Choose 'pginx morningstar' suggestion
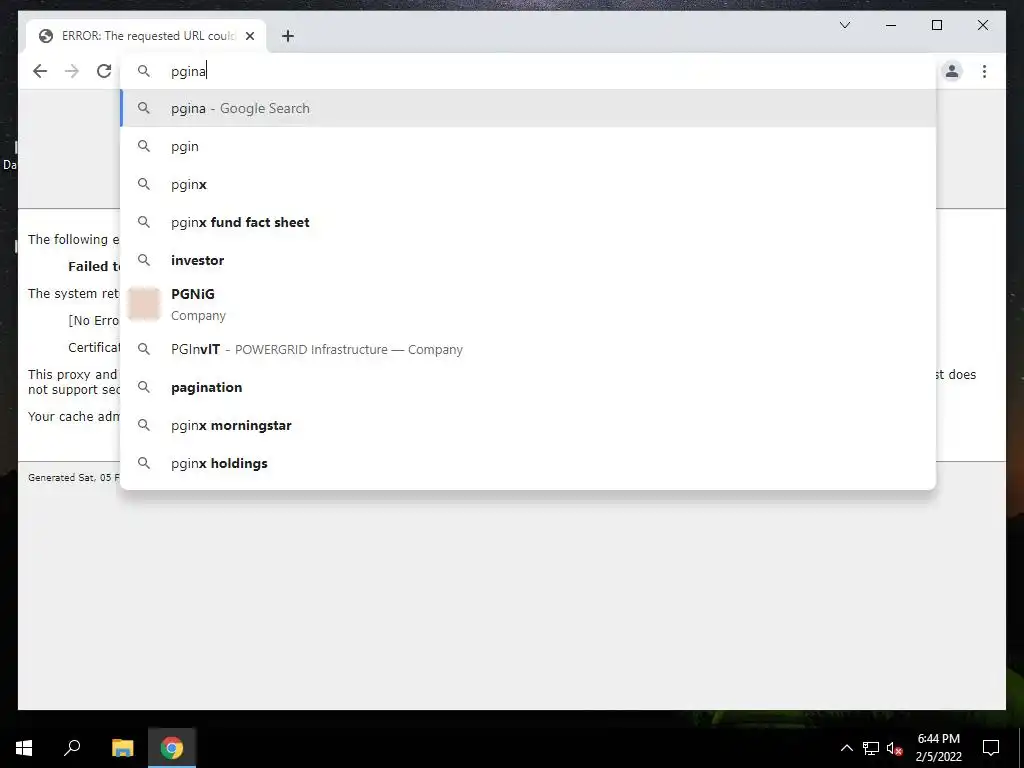 point(528,425)
